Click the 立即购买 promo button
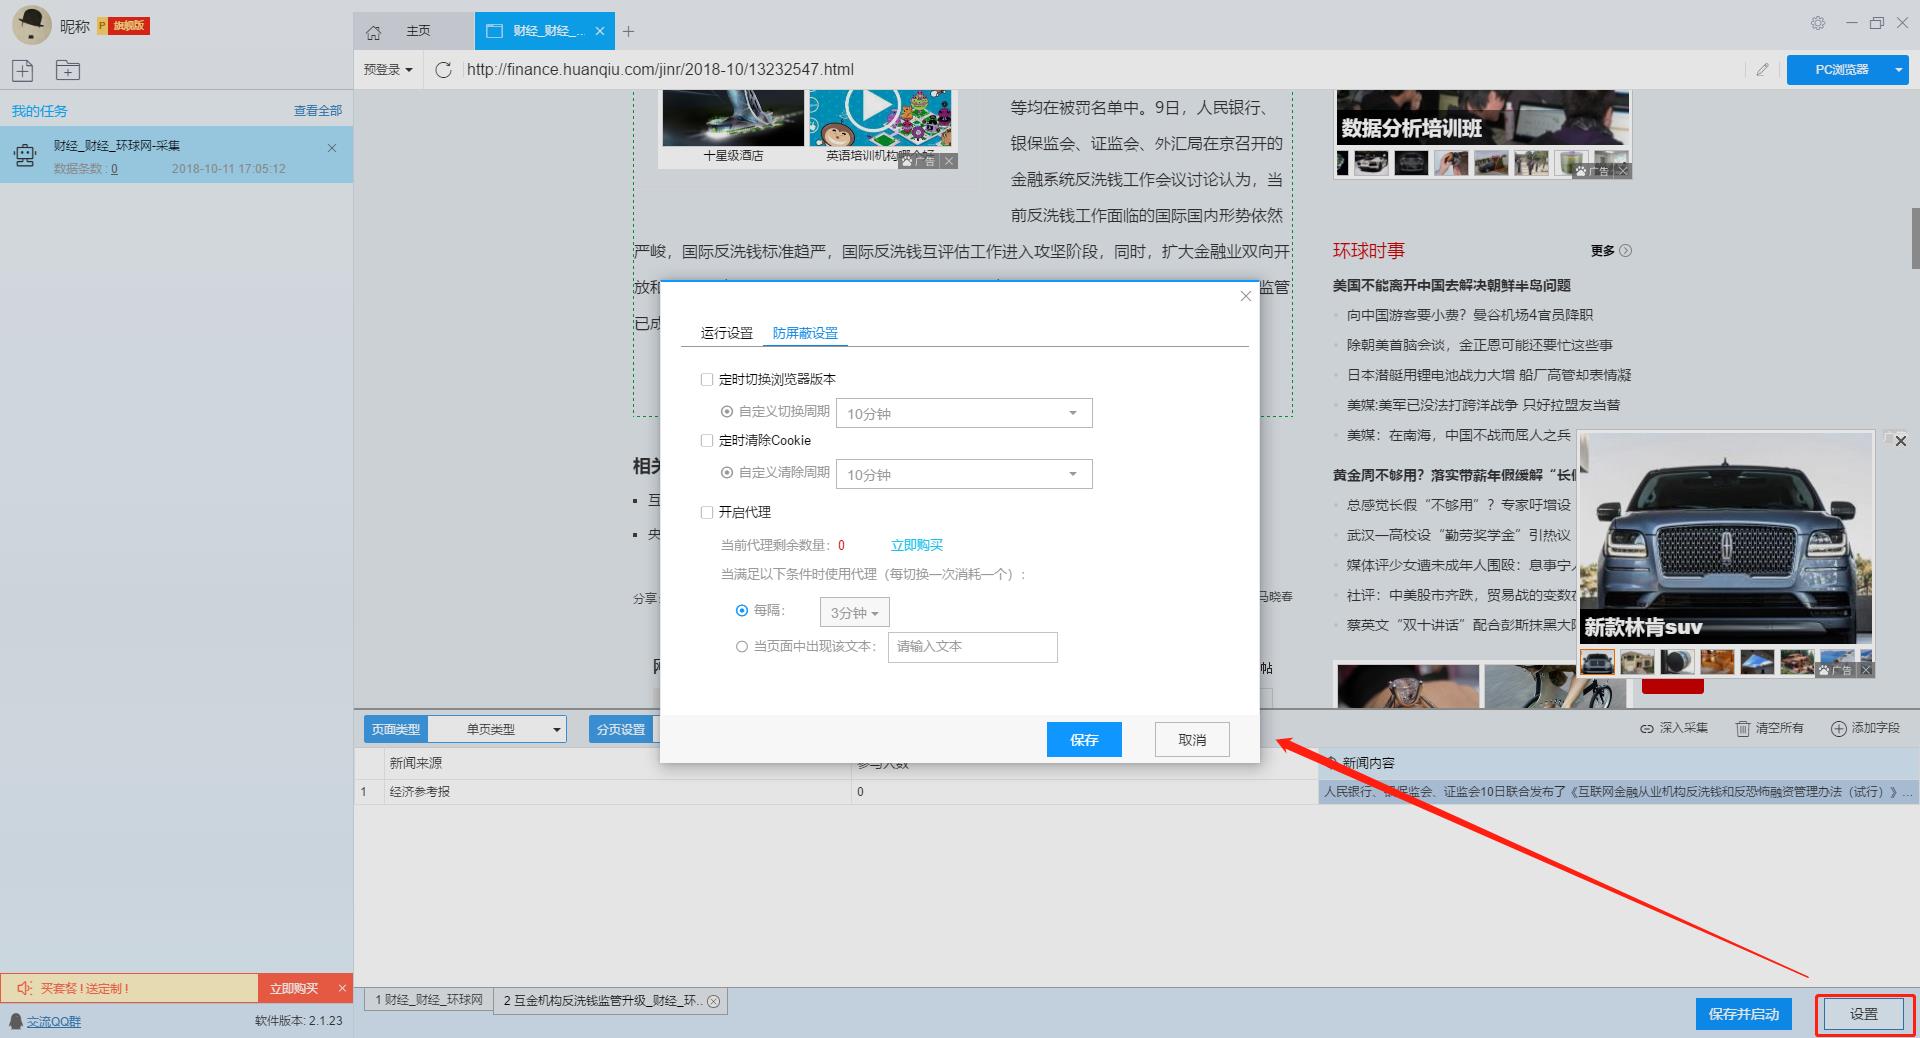The width and height of the screenshot is (1920, 1038). coord(294,988)
